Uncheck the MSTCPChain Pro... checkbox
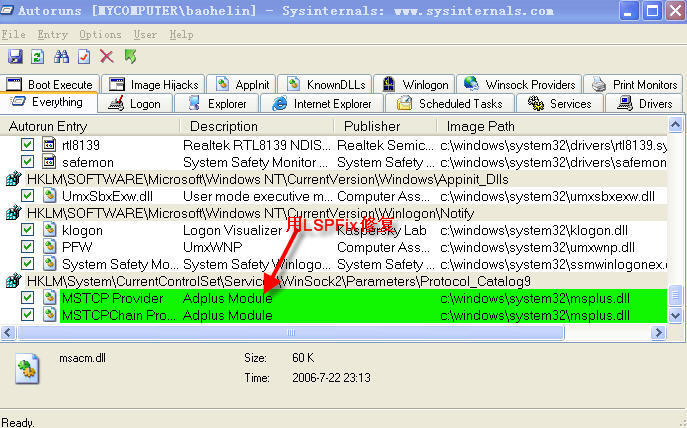The image size is (687, 428). 27,315
